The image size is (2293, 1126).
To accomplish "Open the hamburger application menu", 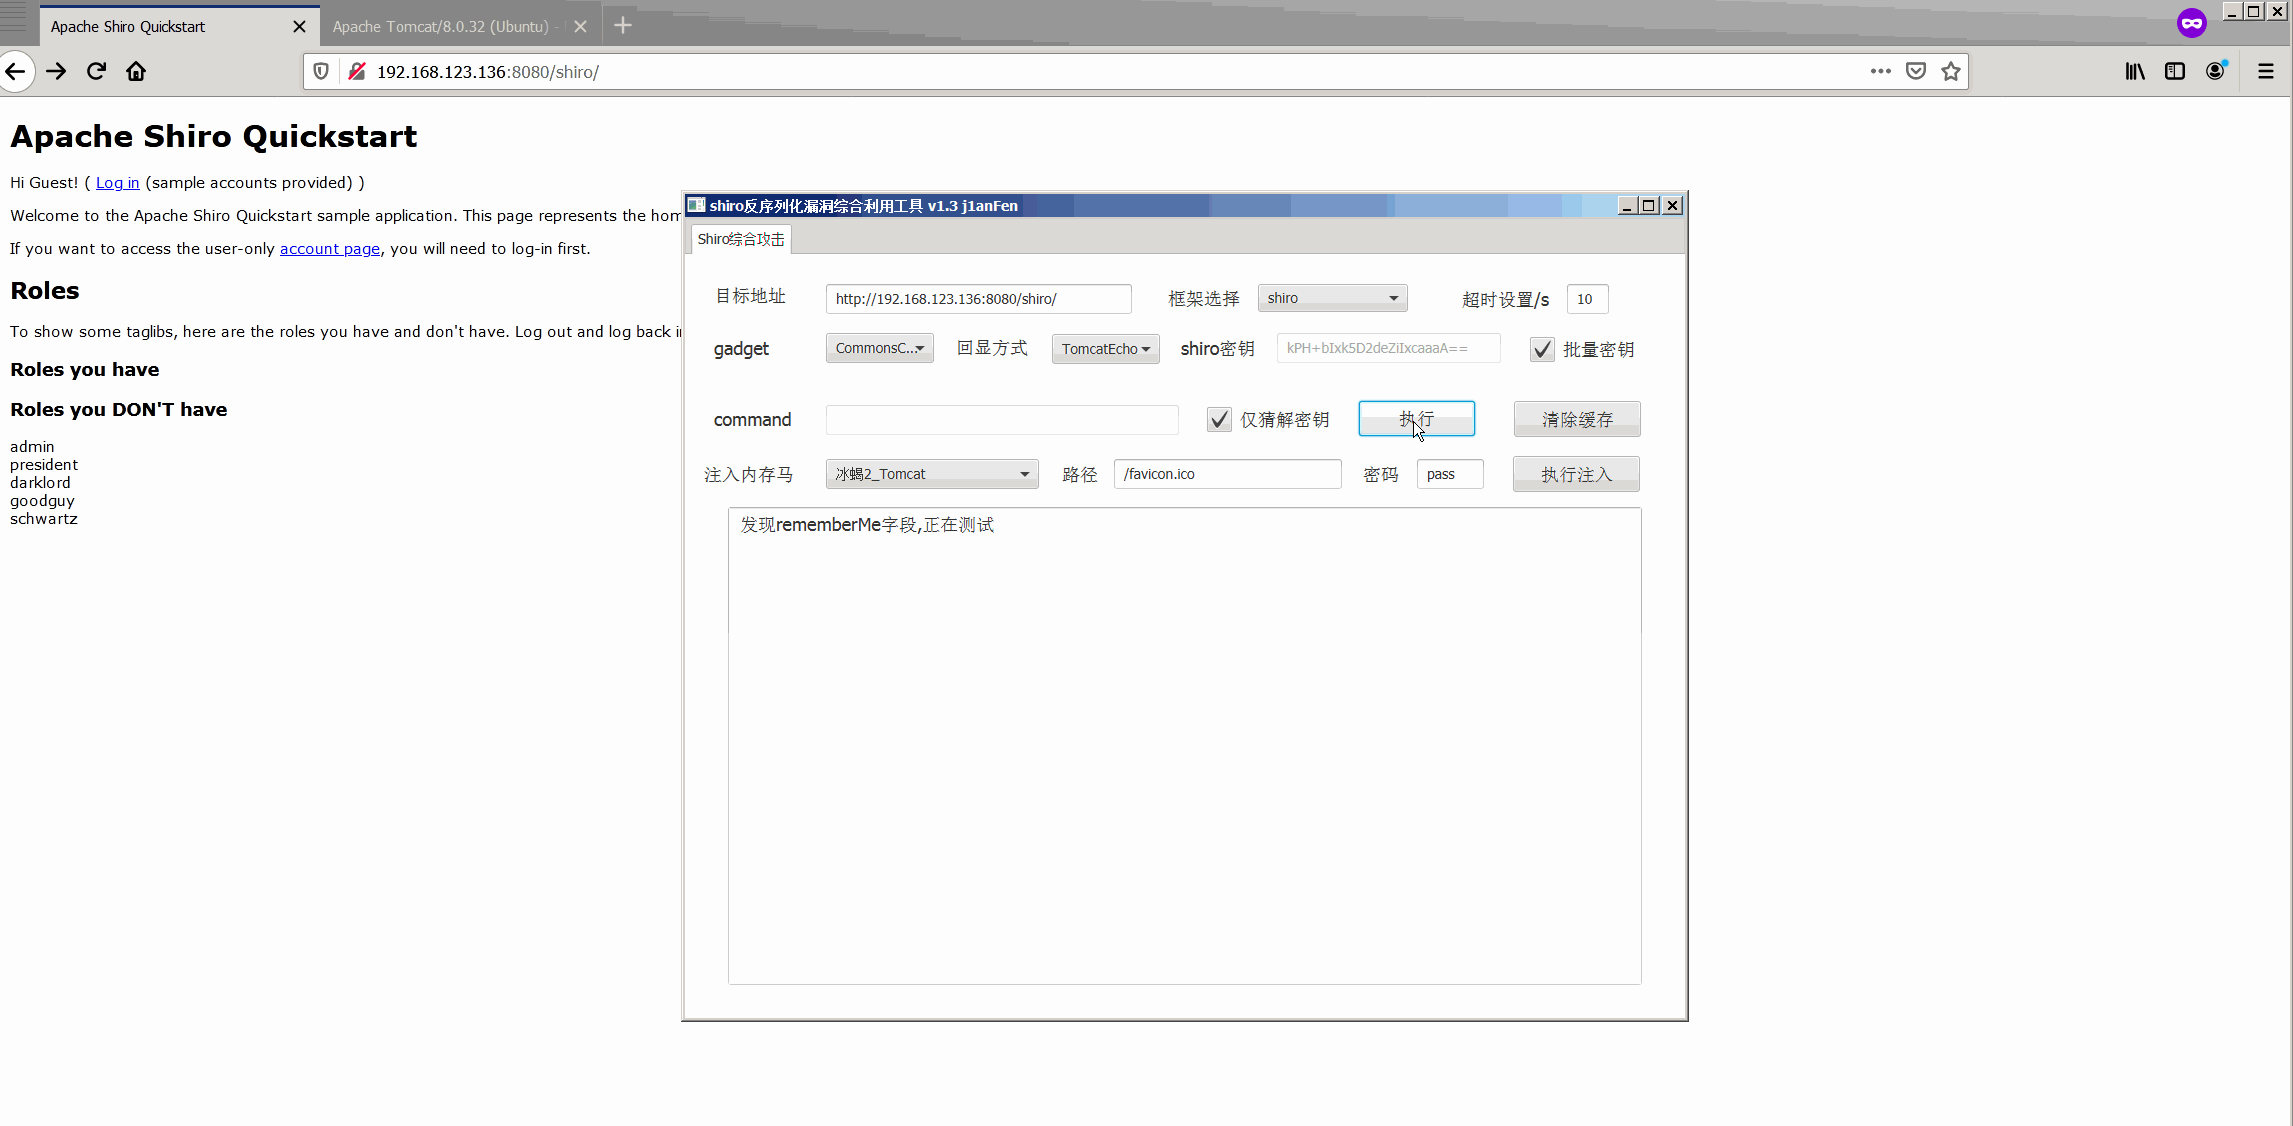I will click(x=2266, y=71).
